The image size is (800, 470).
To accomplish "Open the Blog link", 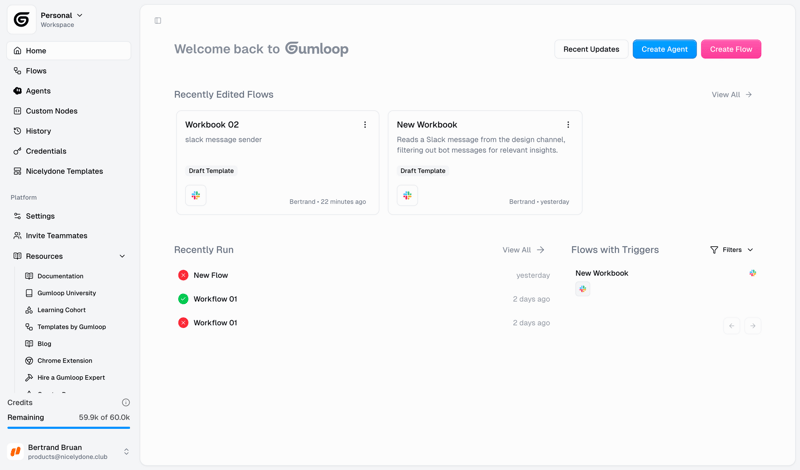I will click(x=44, y=343).
